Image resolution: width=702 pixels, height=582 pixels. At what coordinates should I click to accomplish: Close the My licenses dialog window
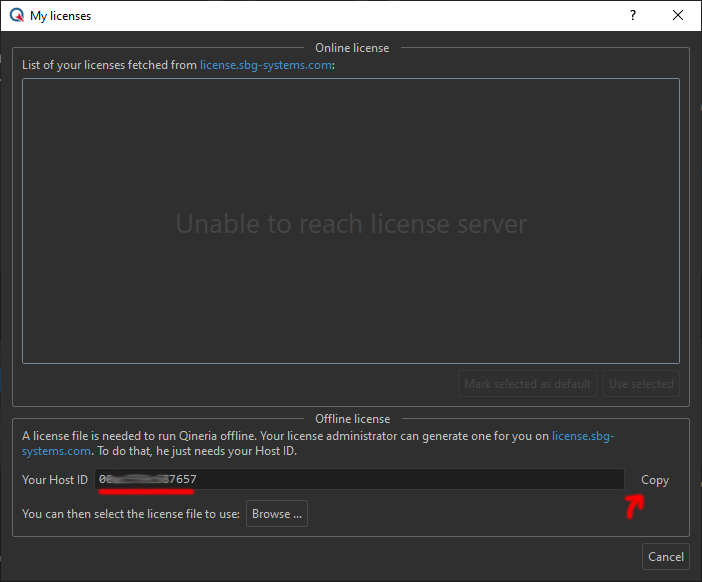click(678, 16)
